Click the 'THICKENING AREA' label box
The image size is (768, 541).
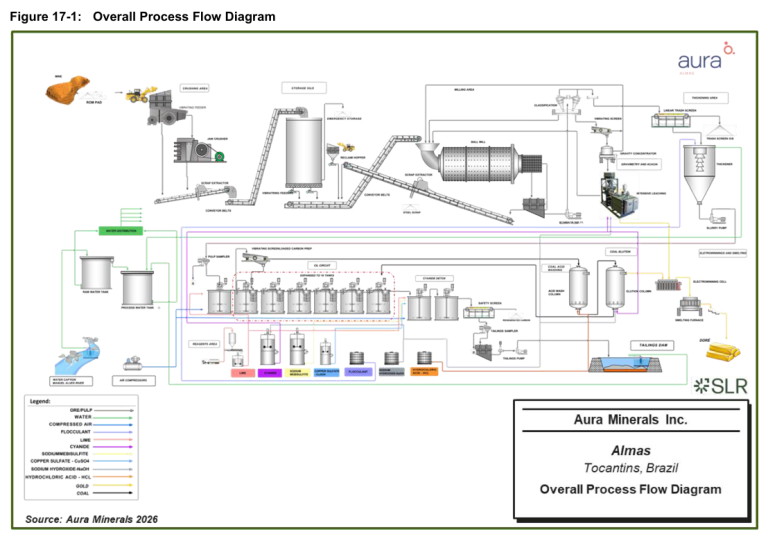coord(705,98)
